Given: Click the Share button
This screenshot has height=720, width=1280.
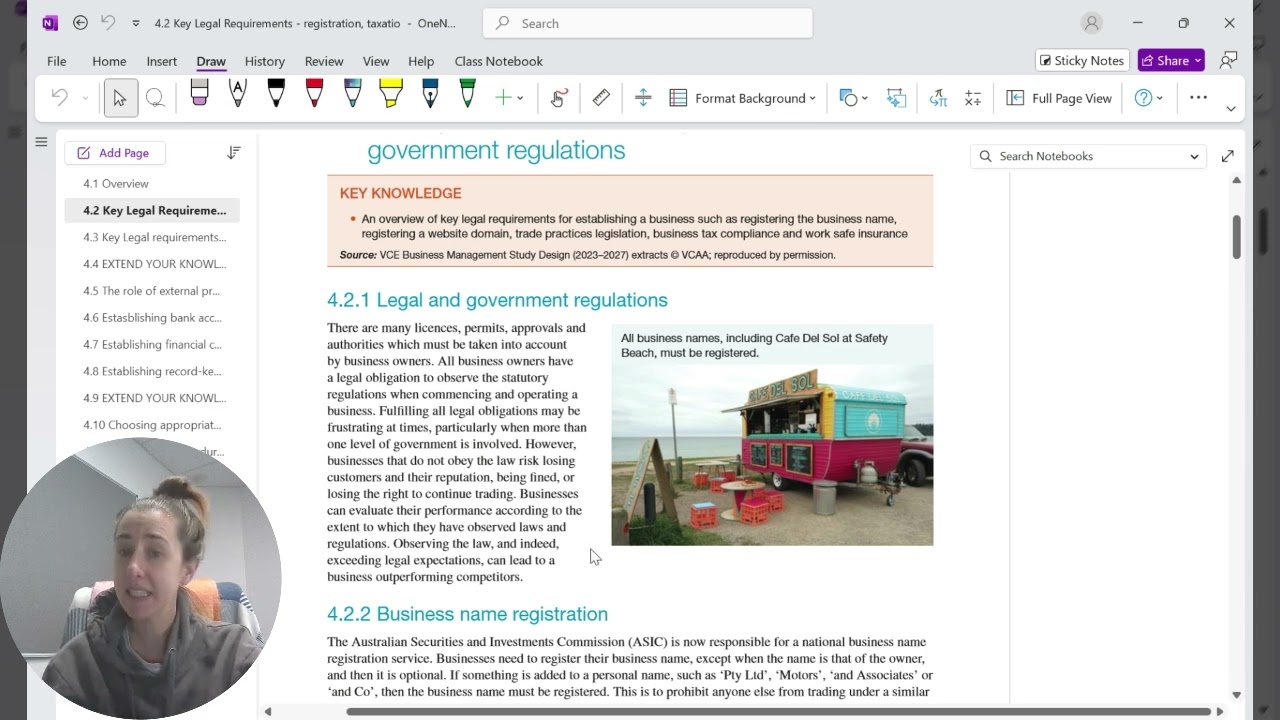Looking at the screenshot, I should [x=1171, y=60].
